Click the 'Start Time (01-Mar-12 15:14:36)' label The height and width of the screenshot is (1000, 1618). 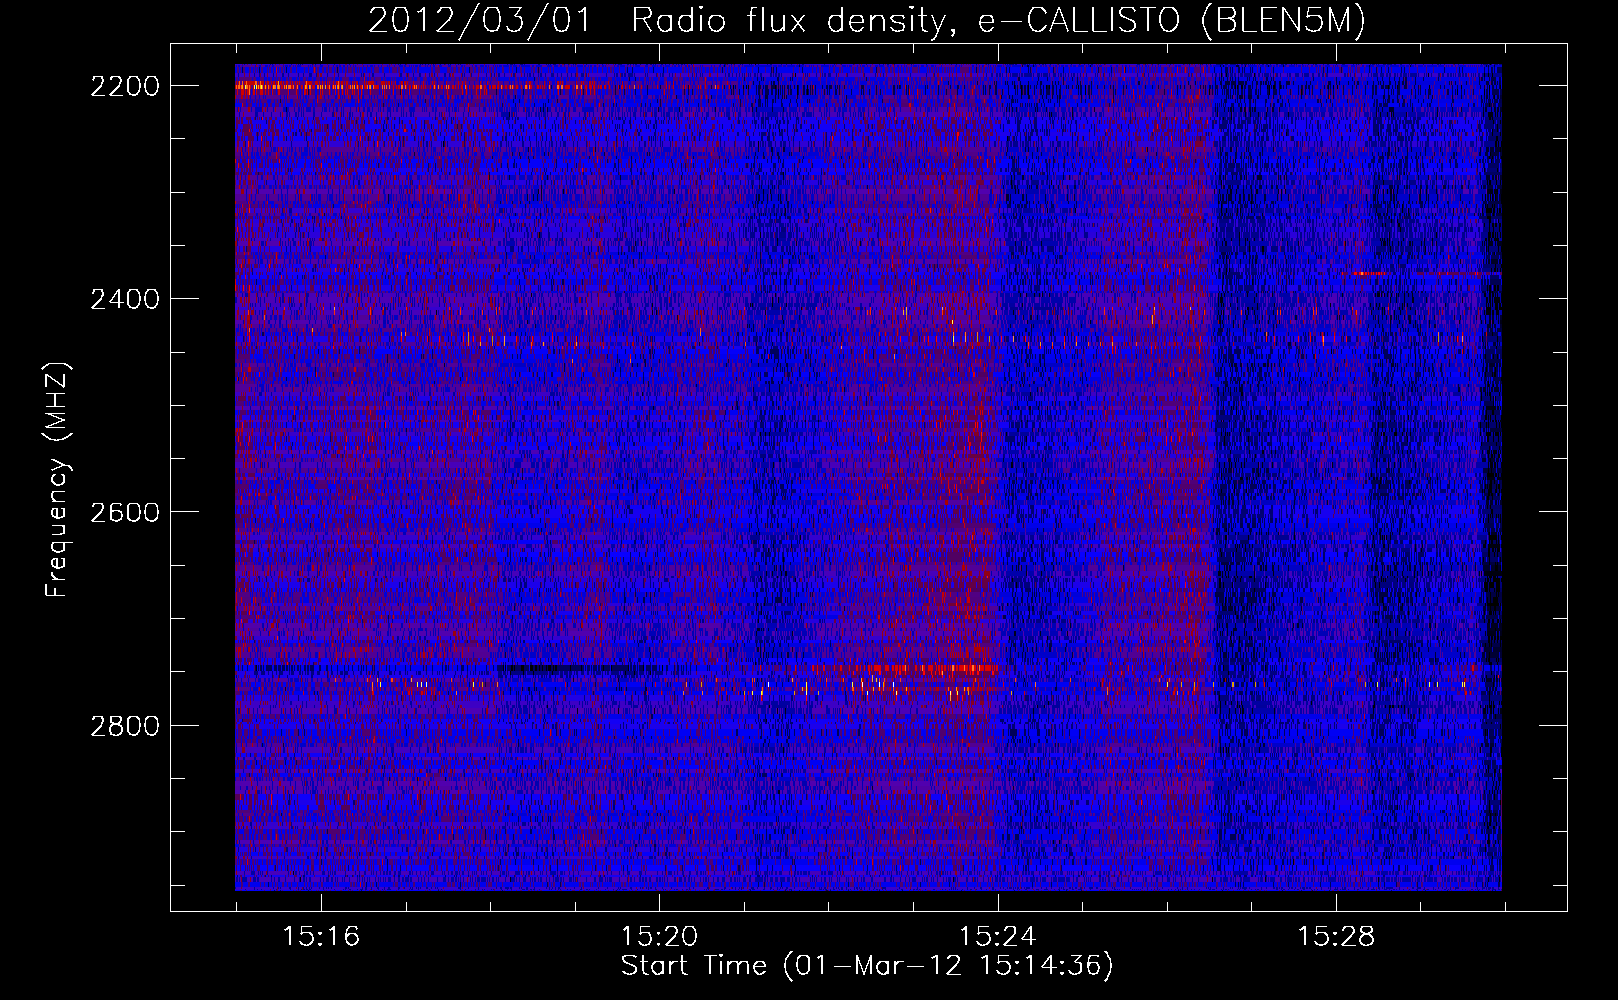click(867, 966)
